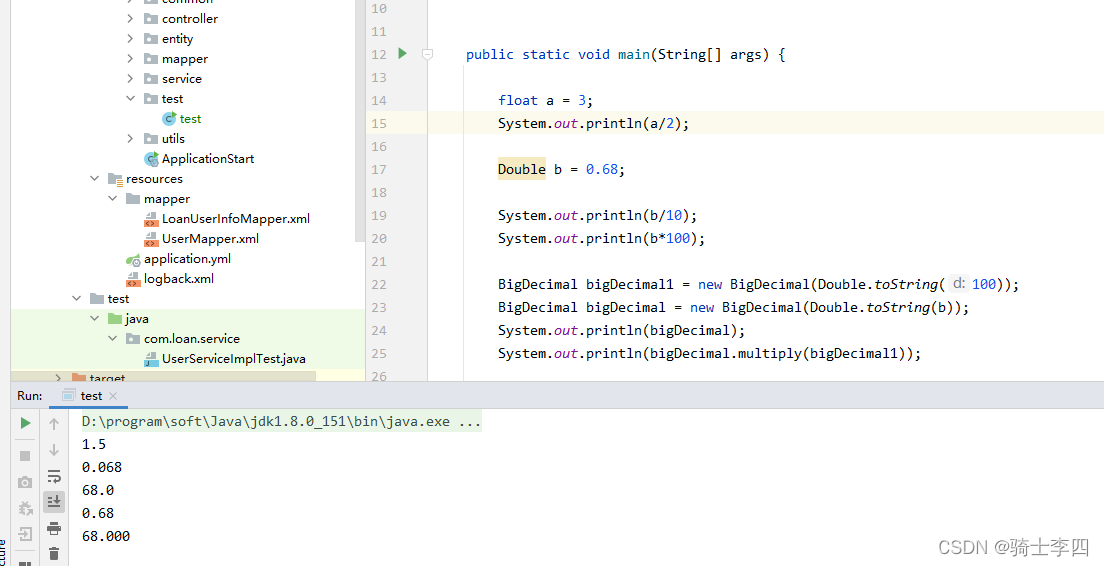This screenshot has width=1104, height=566.
Task: Place cursor on bigDecimal1 declaration line
Action: [758, 284]
